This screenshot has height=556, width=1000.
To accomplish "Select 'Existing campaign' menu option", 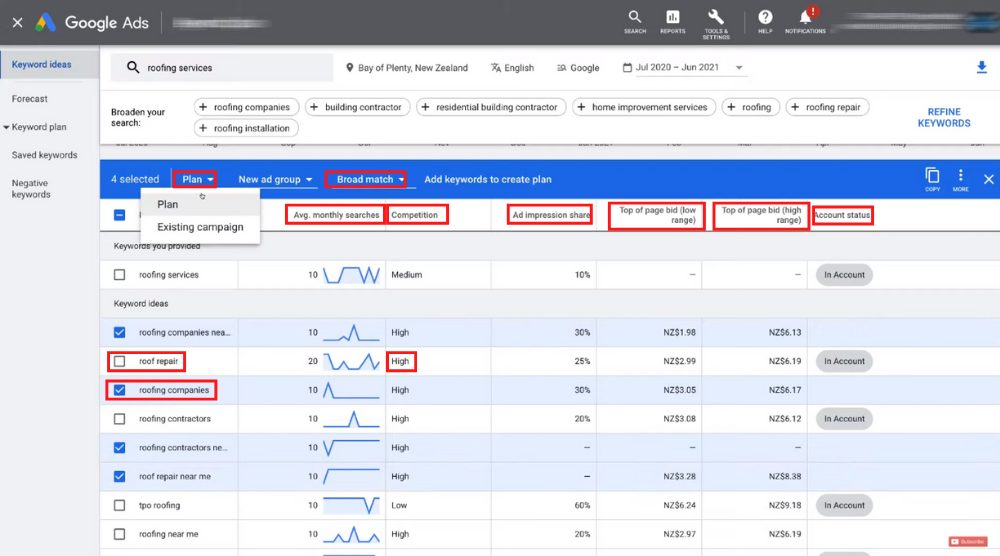I will tap(200, 227).
